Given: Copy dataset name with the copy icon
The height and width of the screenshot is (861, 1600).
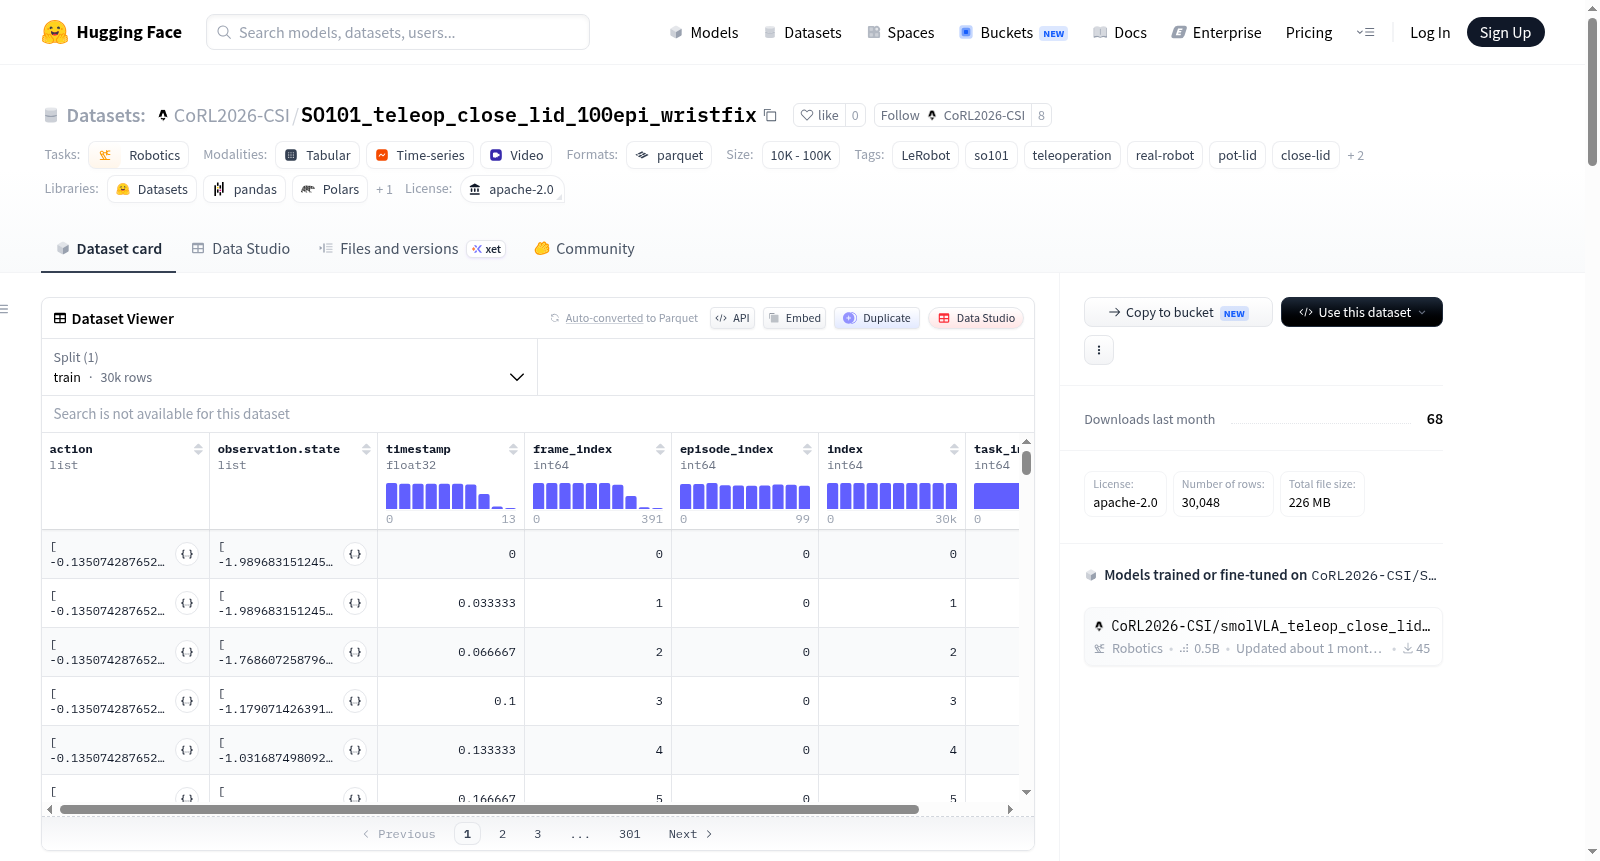Looking at the screenshot, I should coord(770,115).
